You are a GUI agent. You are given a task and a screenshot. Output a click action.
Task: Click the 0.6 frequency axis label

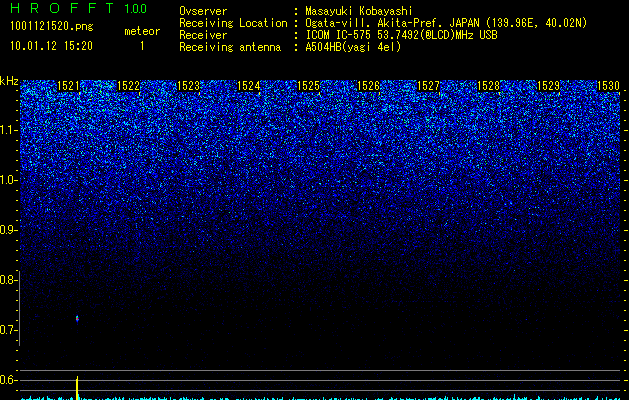(x=8, y=380)
